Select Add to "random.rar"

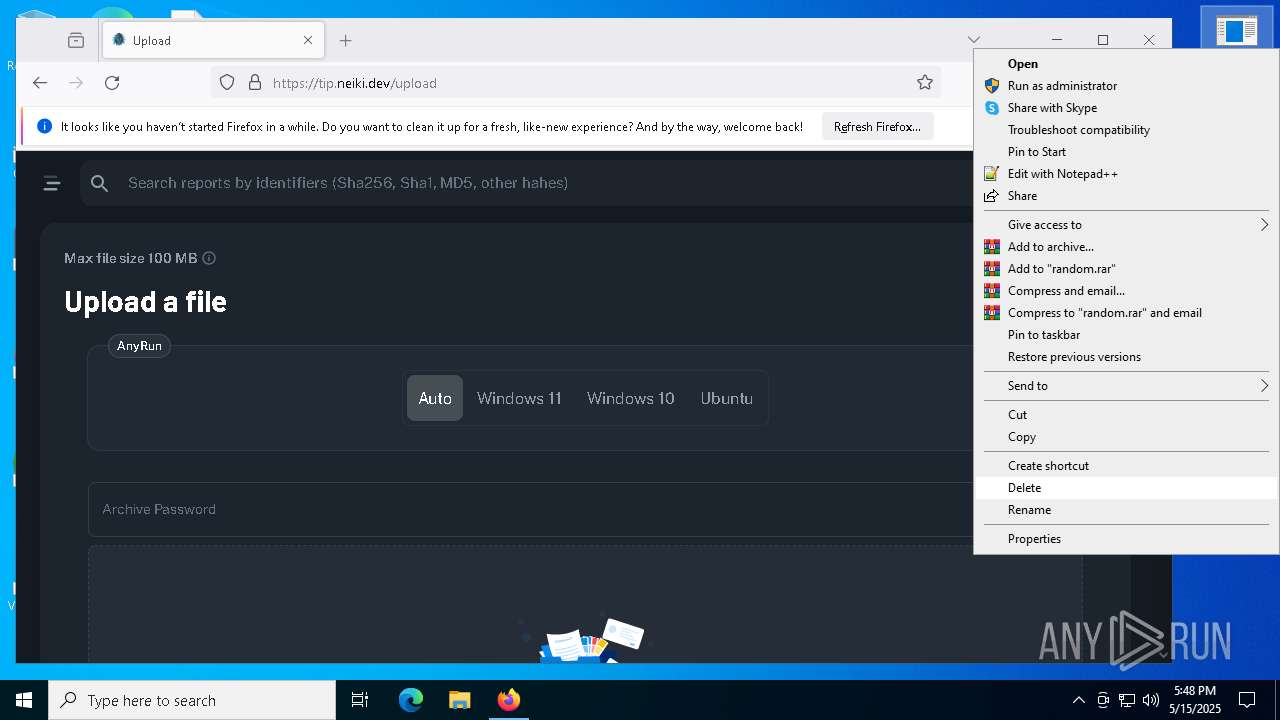1126,269
